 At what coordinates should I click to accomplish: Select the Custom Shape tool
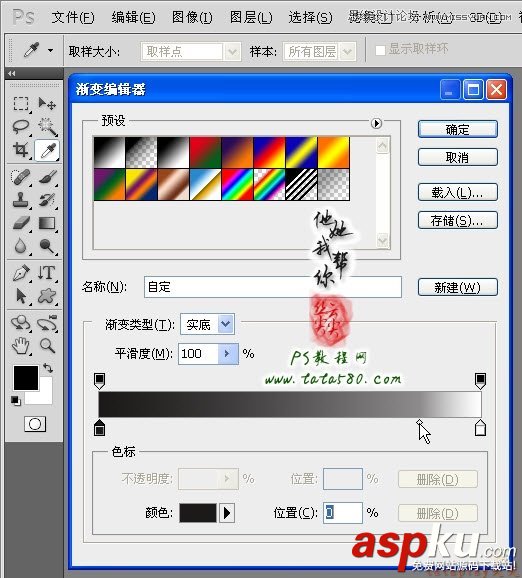[x=47, y=296]
